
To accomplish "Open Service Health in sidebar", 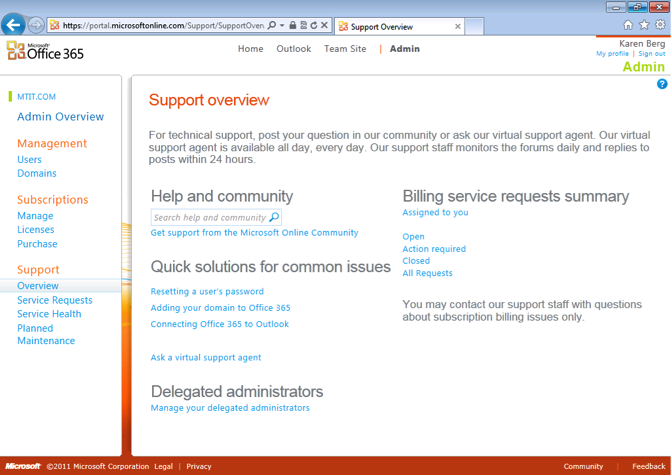I will [49, 314].
